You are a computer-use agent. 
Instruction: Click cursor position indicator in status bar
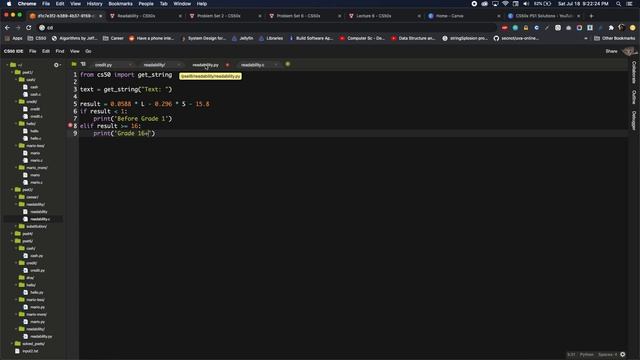[x=571, y=354]
